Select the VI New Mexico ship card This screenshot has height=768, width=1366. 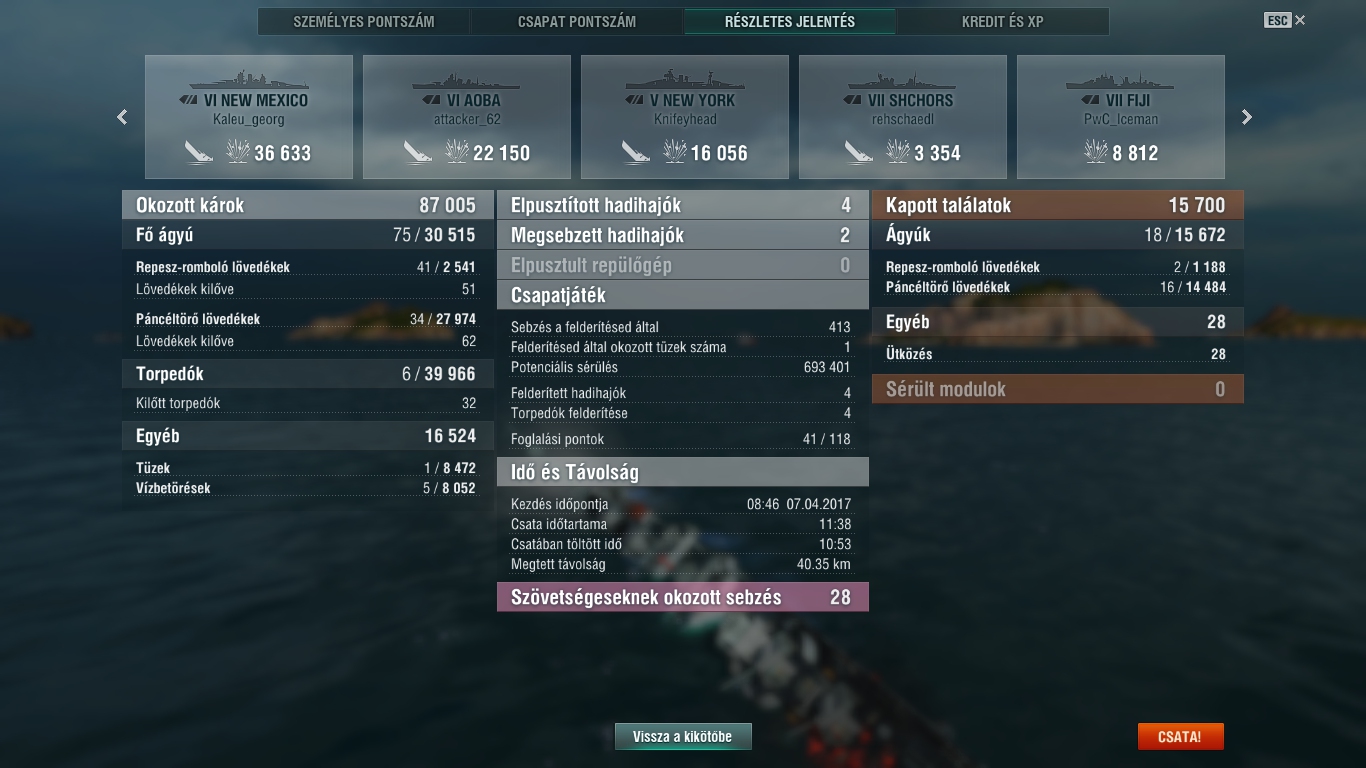pyautogui.click(x=249, y=117)
